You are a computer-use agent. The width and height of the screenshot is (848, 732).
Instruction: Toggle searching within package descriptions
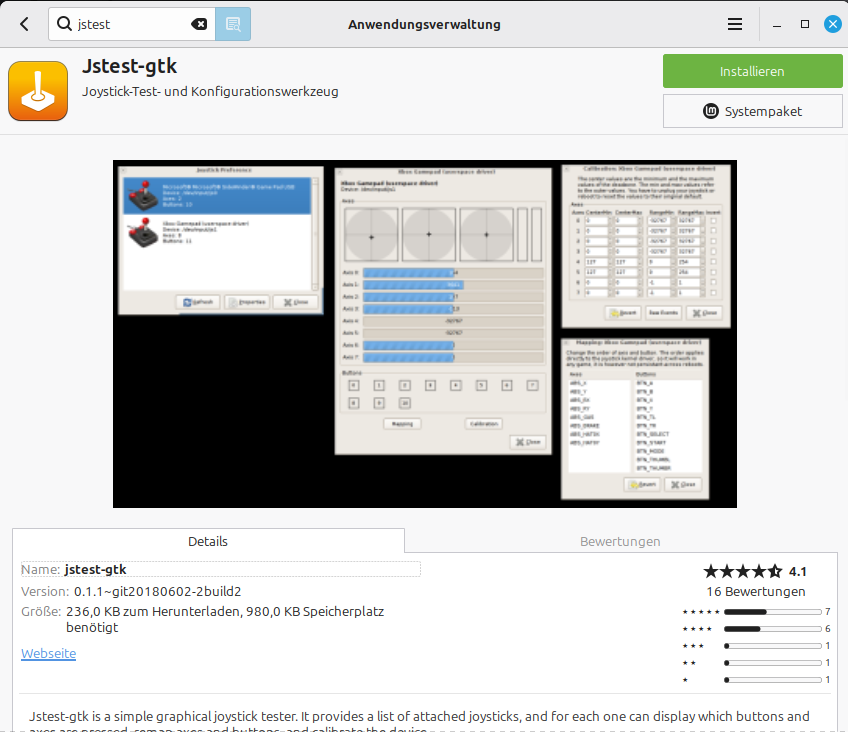(x=232, y=24)
